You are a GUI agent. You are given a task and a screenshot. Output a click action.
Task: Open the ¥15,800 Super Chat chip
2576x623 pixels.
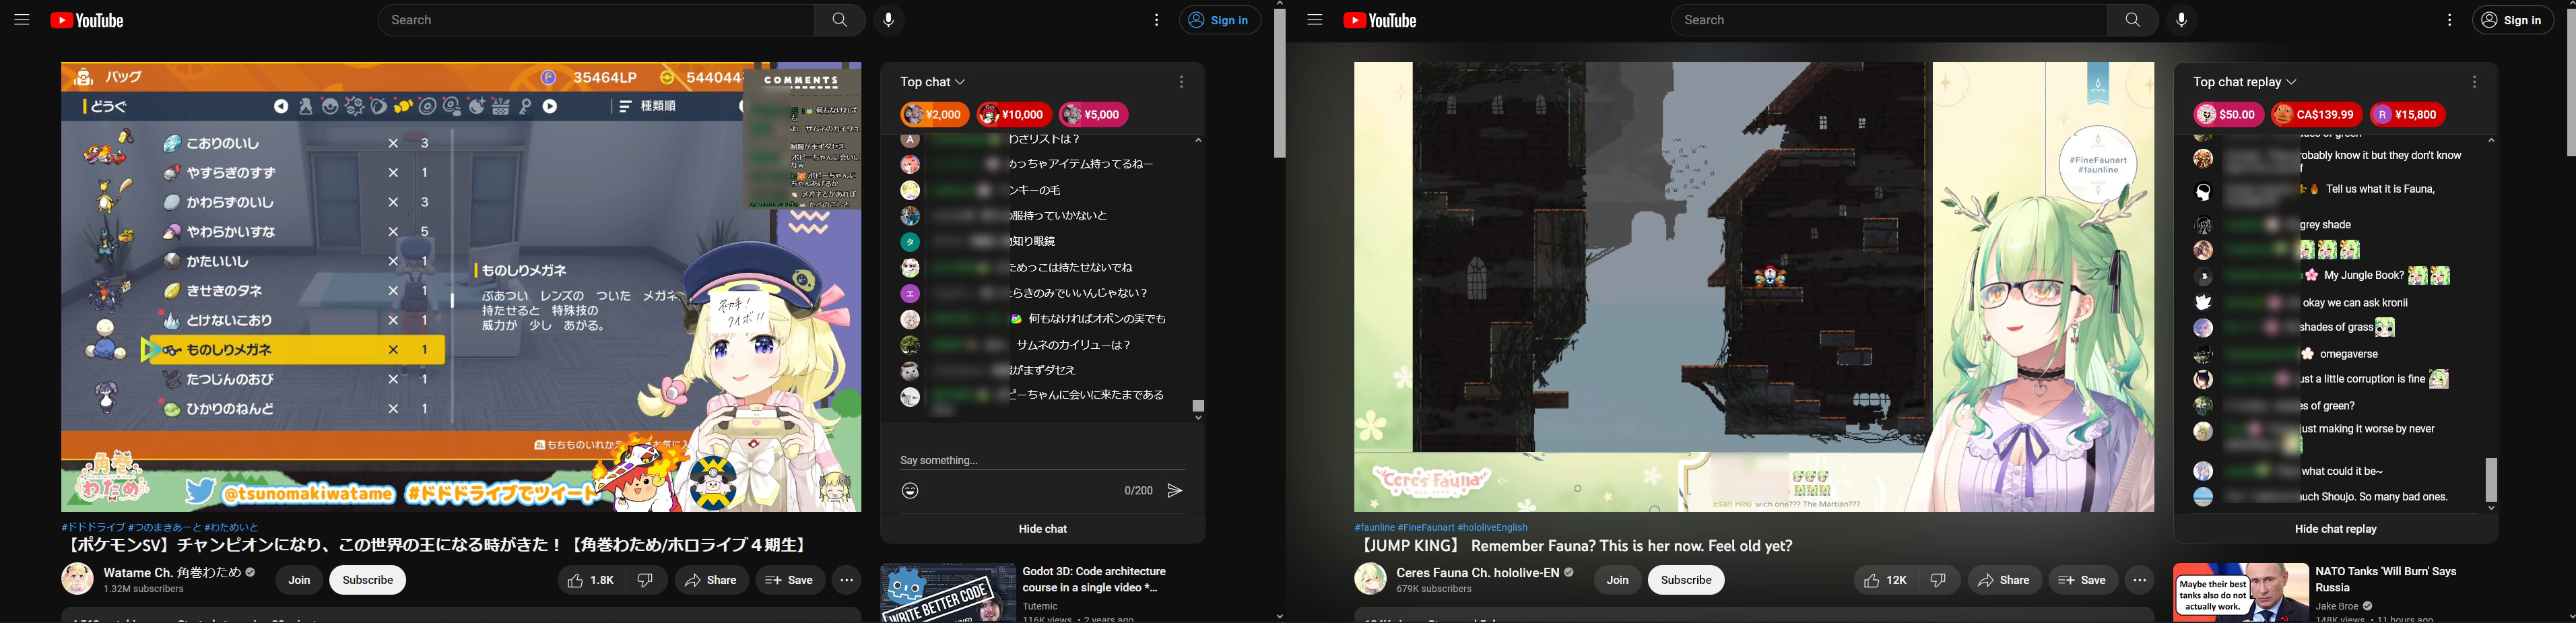[2408, 115]
